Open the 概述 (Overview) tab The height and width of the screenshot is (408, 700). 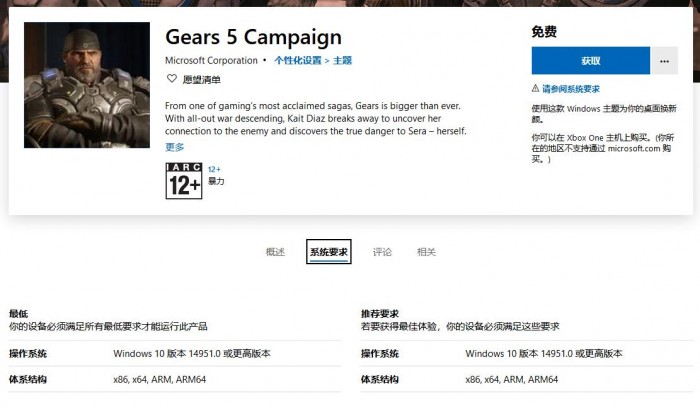[x=275, y=252]
